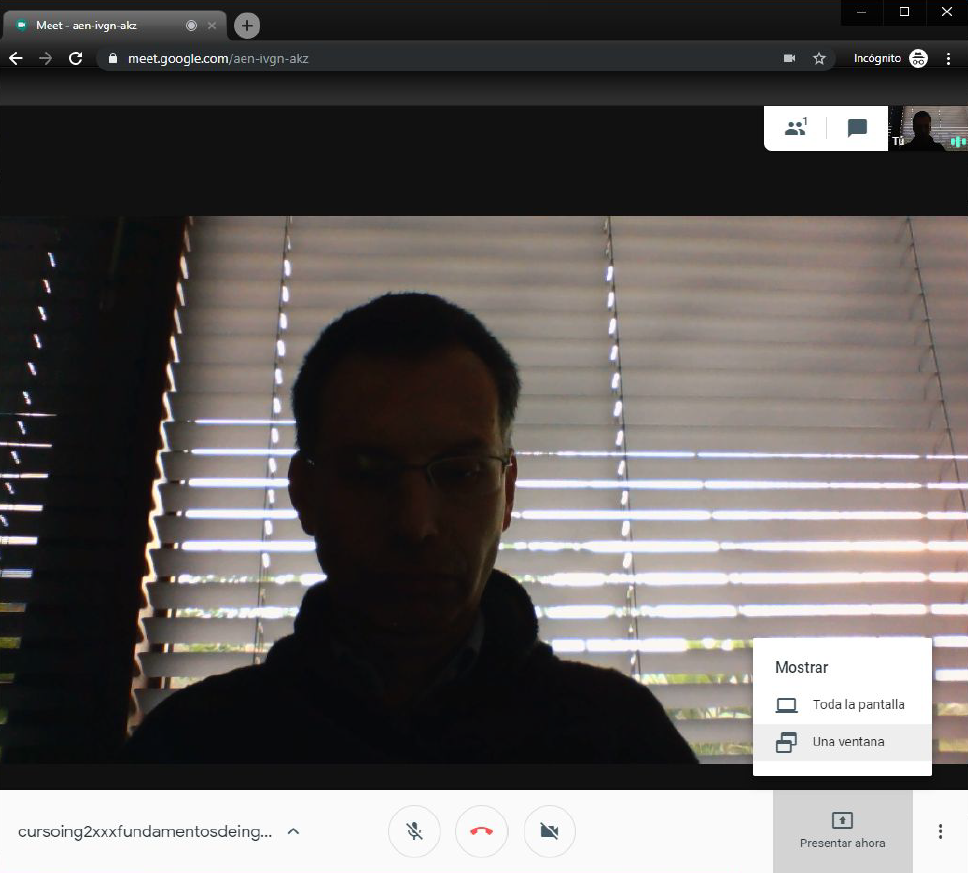Click browser forward arrow
Viewport: 968px width, 873px height.
click(x=45, y=58)
